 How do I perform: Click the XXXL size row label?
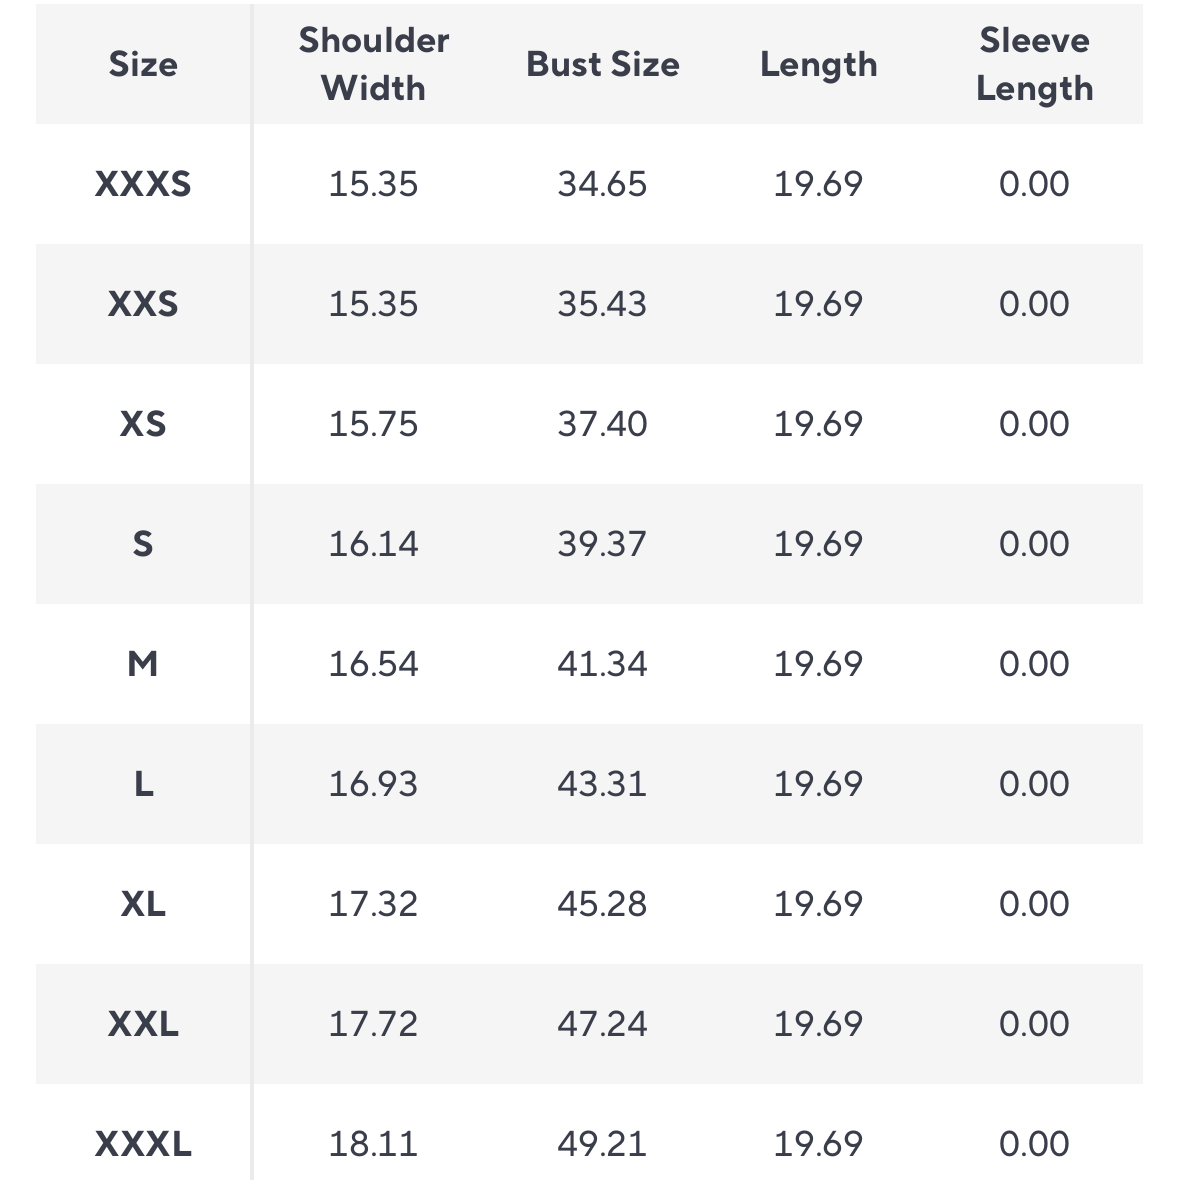[143, 1144]
